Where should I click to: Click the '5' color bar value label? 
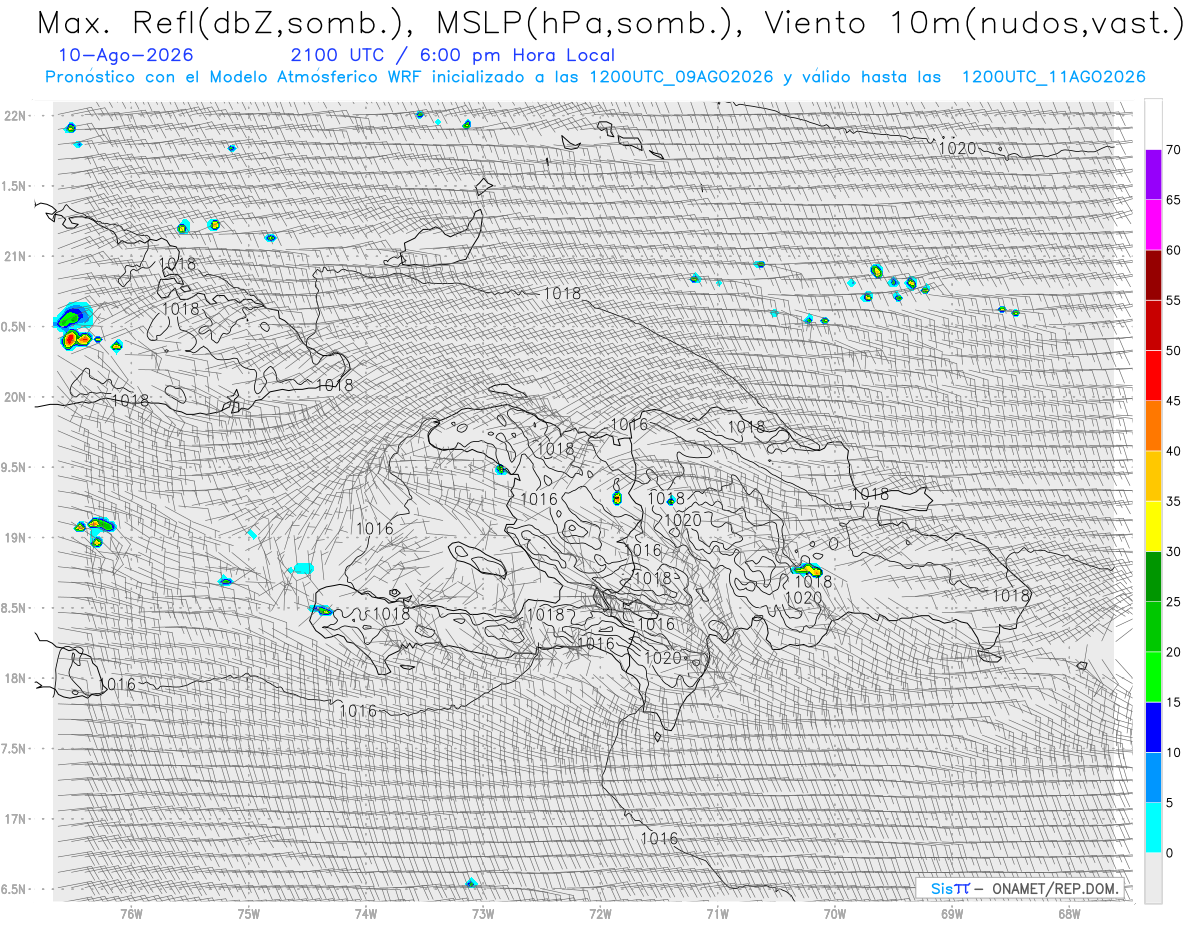coord(1169,803)
